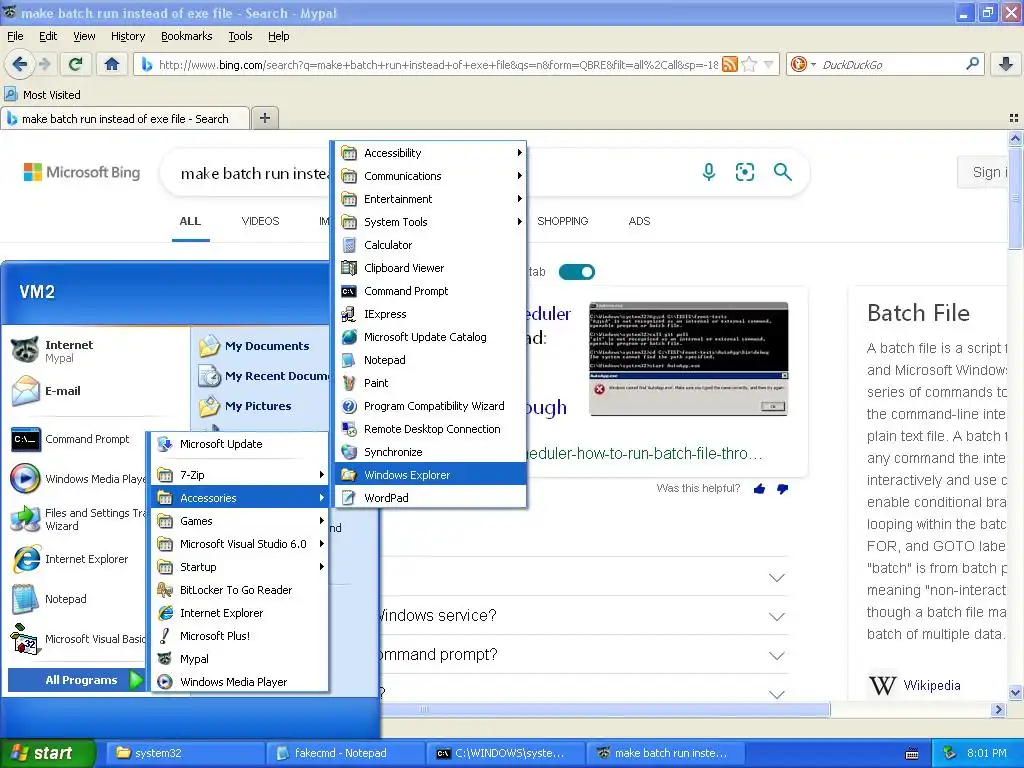
Task: Click the horizontal page scrollbar thumb
Action: coord(605,709)
